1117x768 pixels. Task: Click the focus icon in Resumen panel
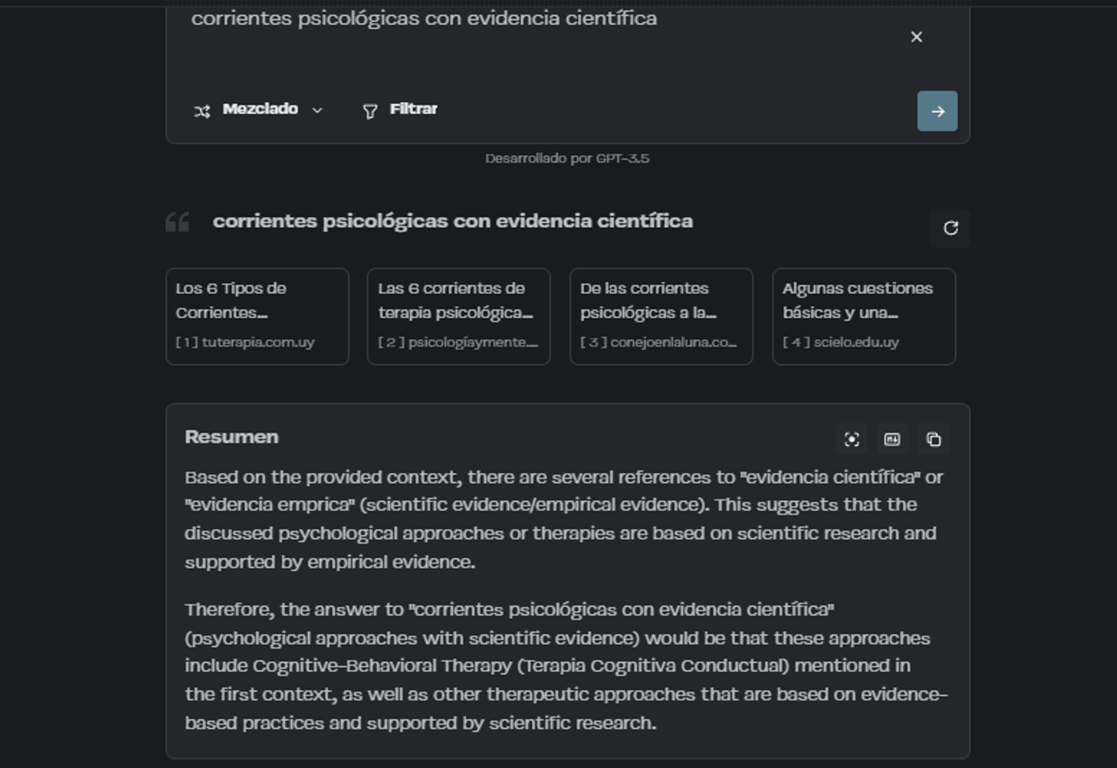(x=852, y=439)
